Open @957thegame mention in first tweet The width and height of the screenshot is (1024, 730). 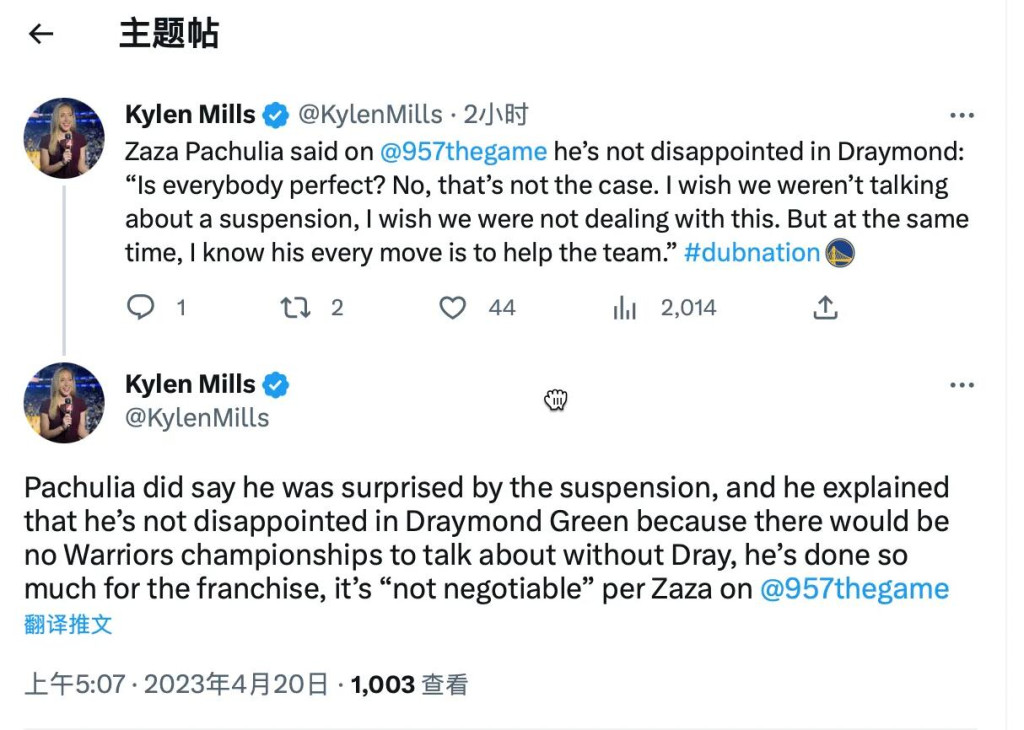463,152
